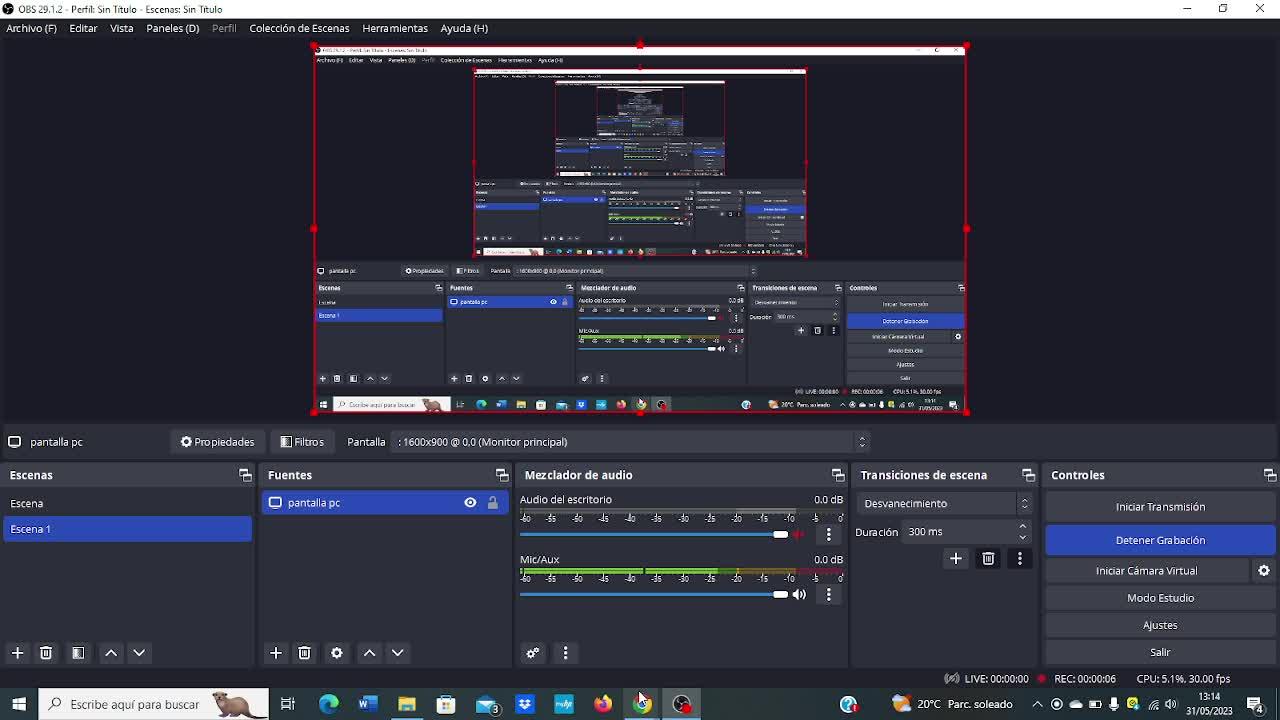This screenshot has width=1280, height=720.
Task: Mute the Mic/Aux audio channel
Action: tap(799, 595)
